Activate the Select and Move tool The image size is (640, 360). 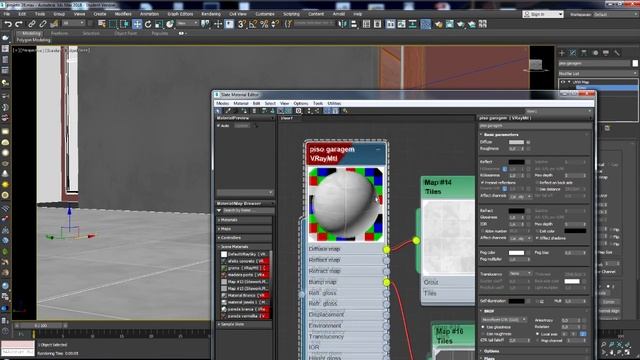tap(137, 24)
